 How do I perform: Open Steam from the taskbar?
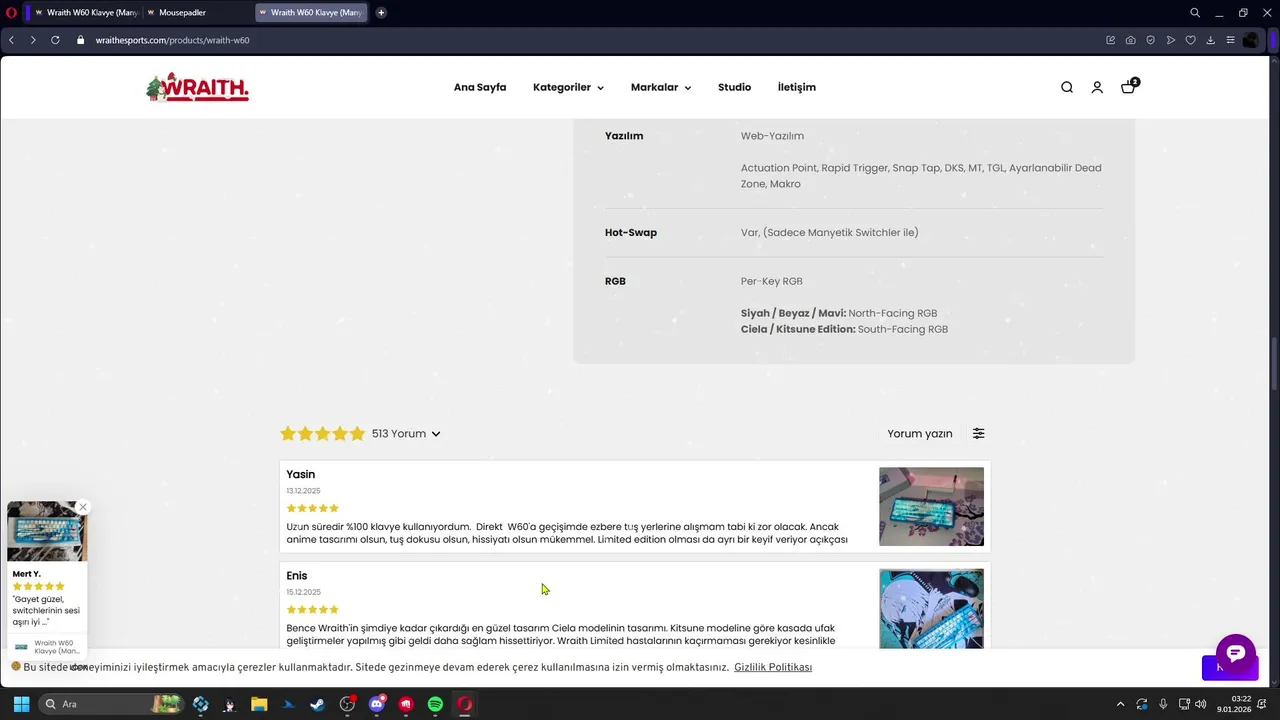[317, 704]
